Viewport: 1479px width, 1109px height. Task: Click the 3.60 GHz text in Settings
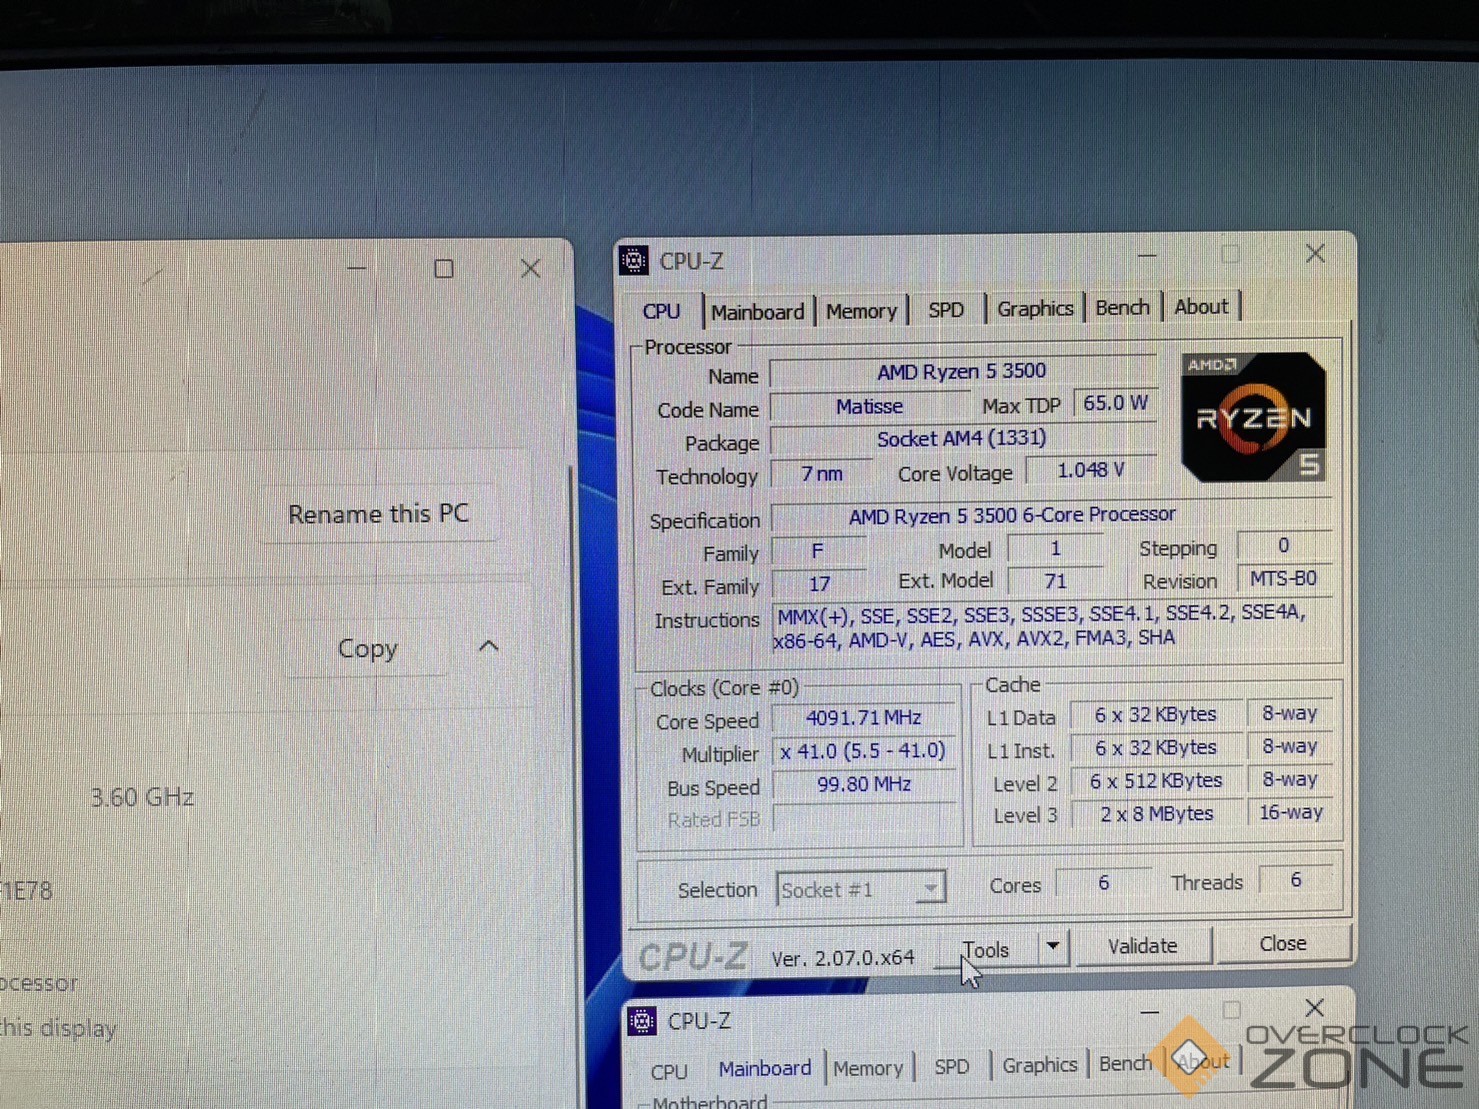click(142, 797)
